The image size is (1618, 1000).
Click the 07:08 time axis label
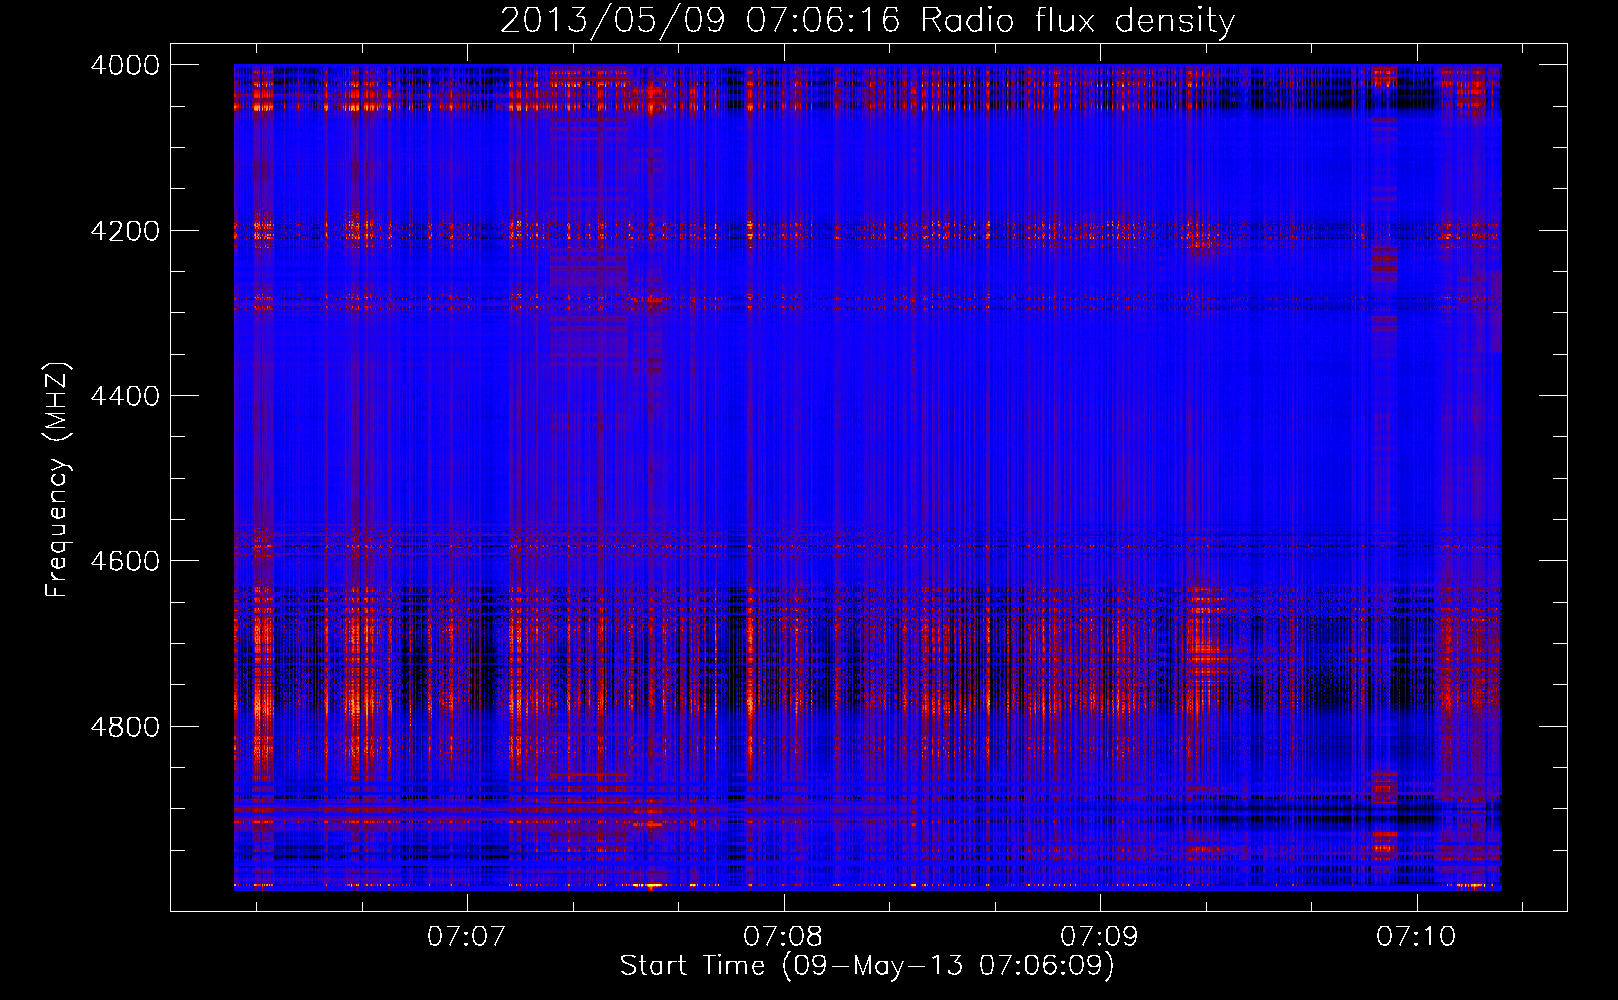pos(783,937)
